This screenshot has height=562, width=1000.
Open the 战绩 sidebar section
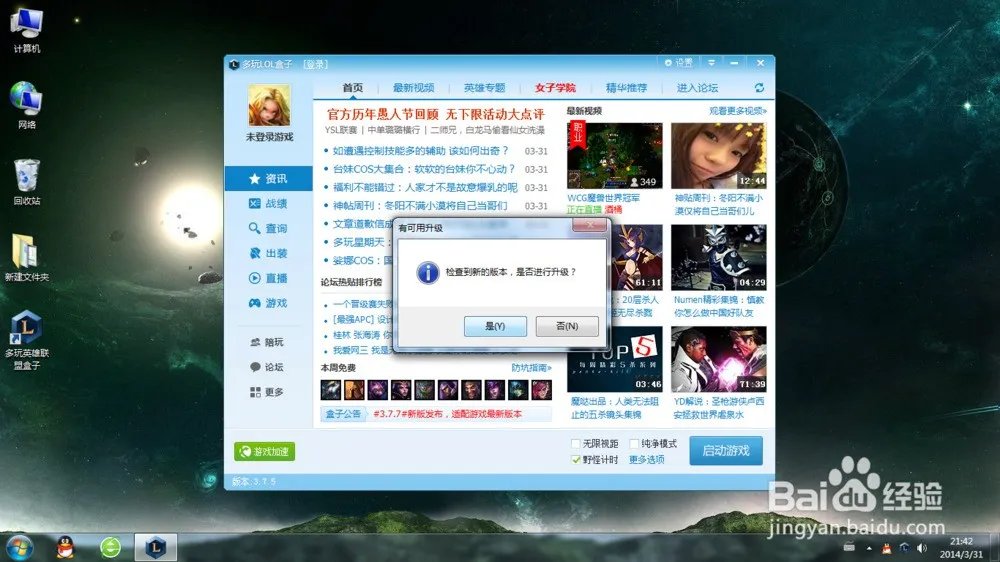pyautogui.click(x=268, y=203)
